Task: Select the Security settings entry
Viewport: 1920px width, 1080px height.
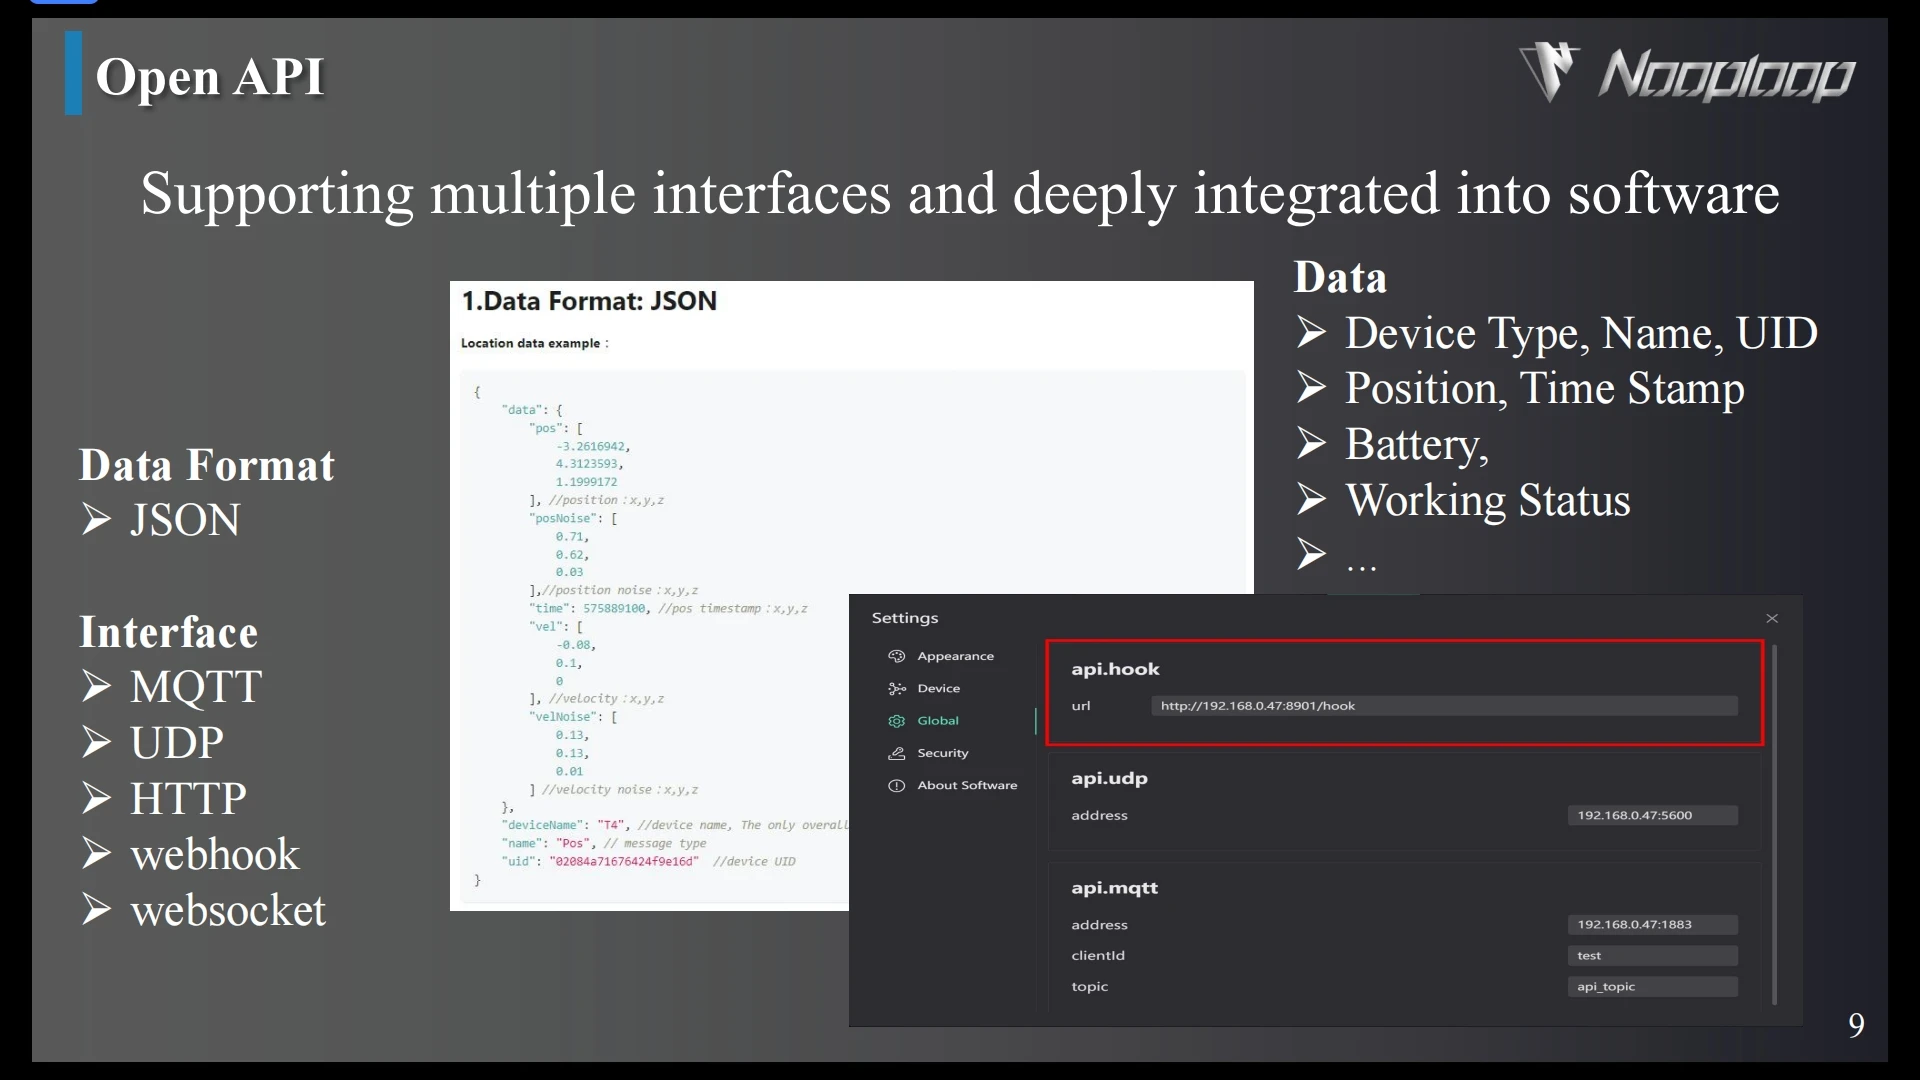Action: click(x=942, y=753)
